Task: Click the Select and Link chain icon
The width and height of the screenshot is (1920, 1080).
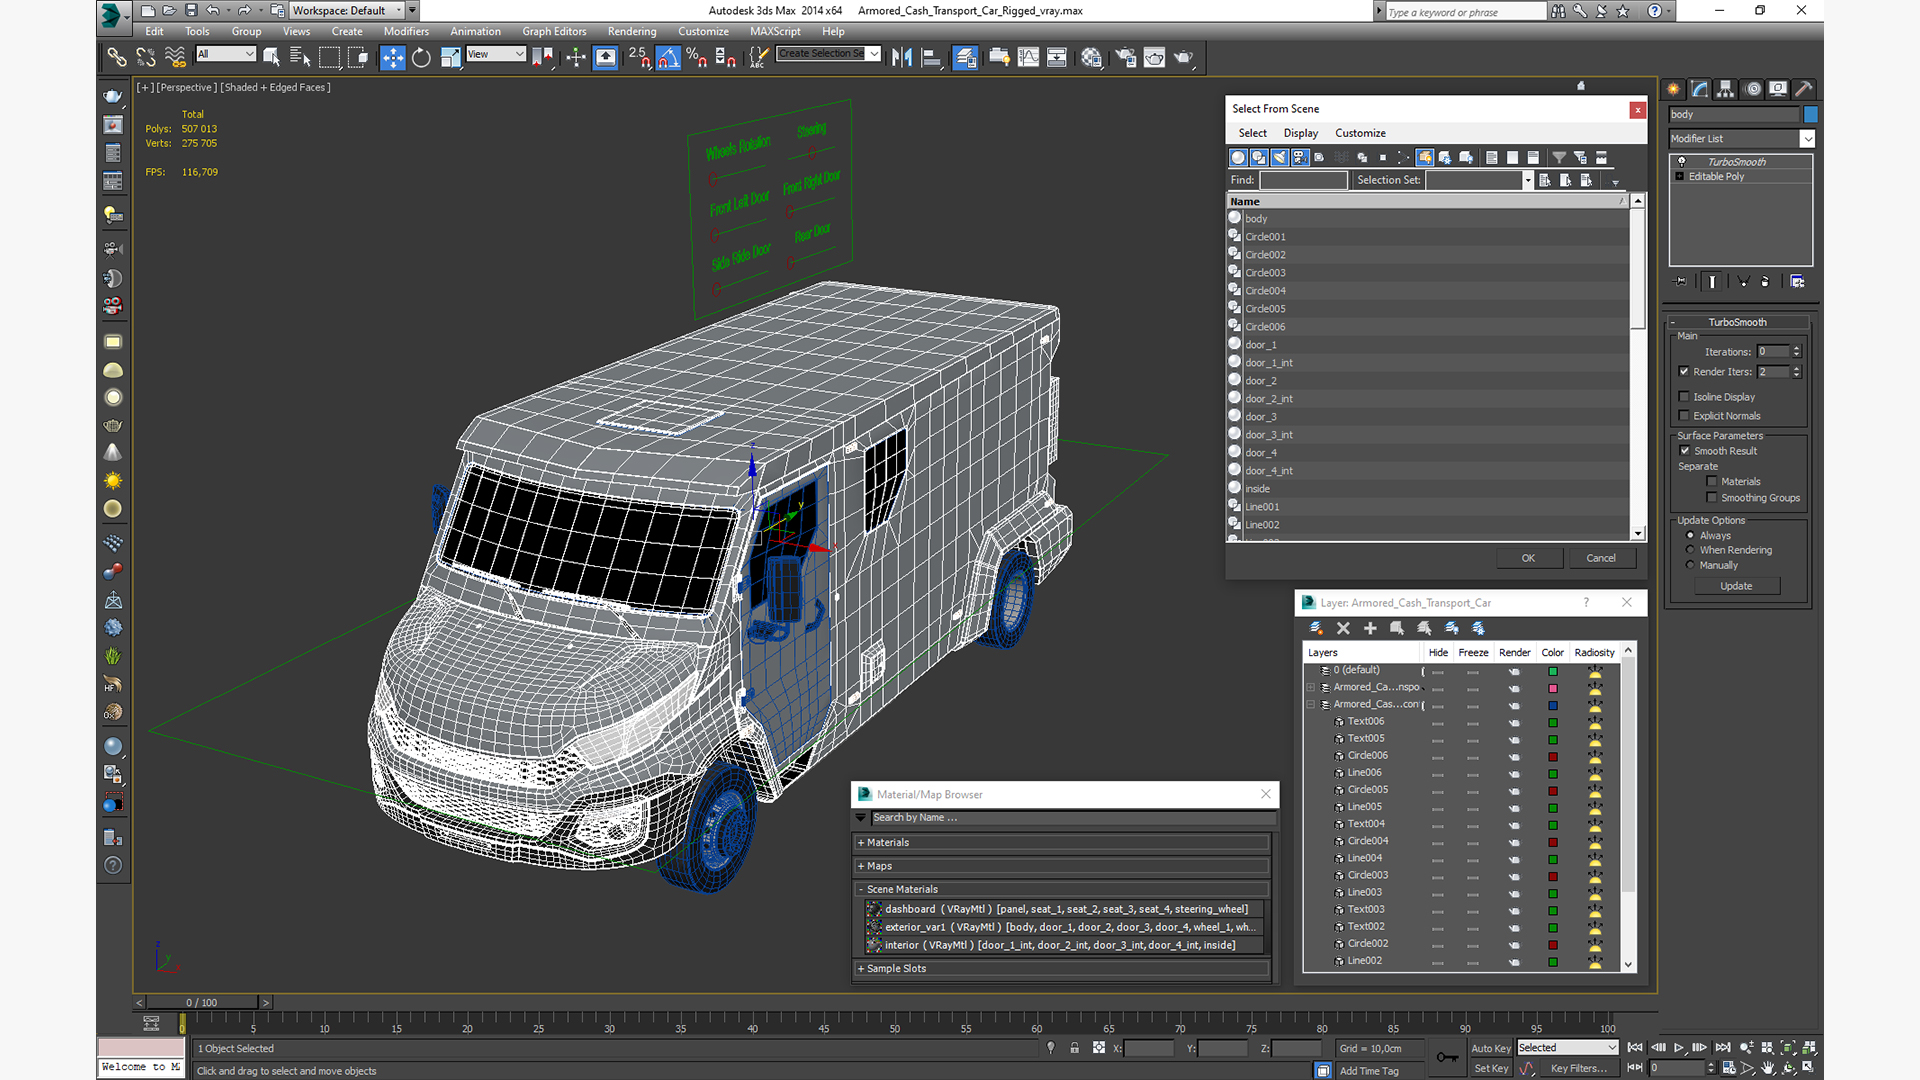Action: coord(117,58)
